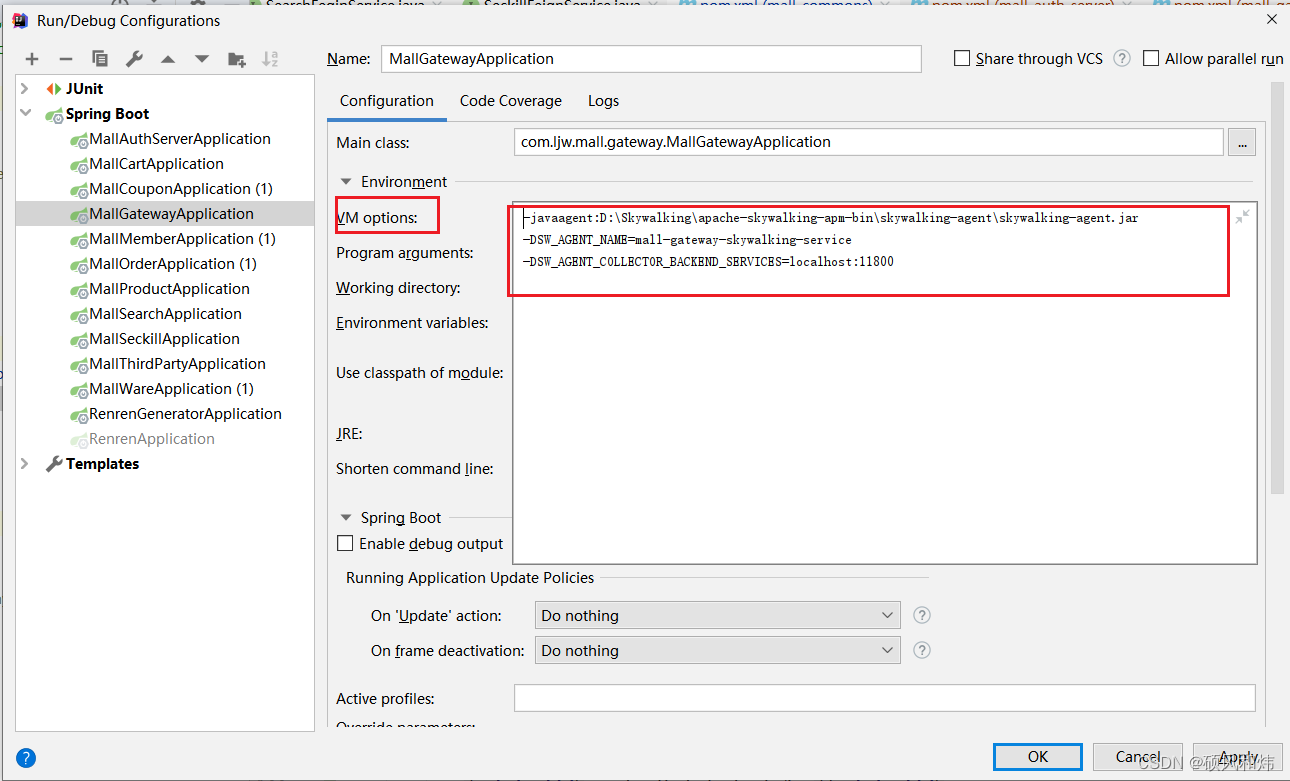Select MallMemberApplication (1) configuration
Image resolution: width=1290 pixels, height=781 pixels.
pyautogui.click(x=182, y=239)
